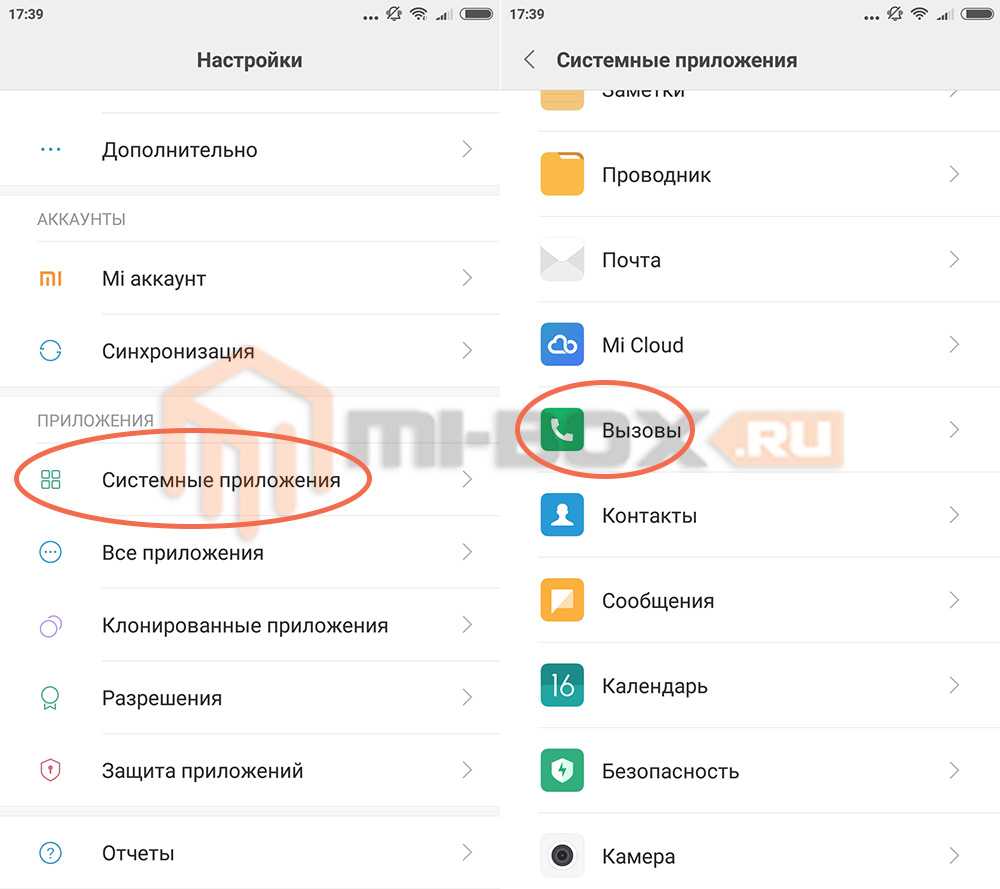Tap the Календарь icon showing 16

click(562, 685)
